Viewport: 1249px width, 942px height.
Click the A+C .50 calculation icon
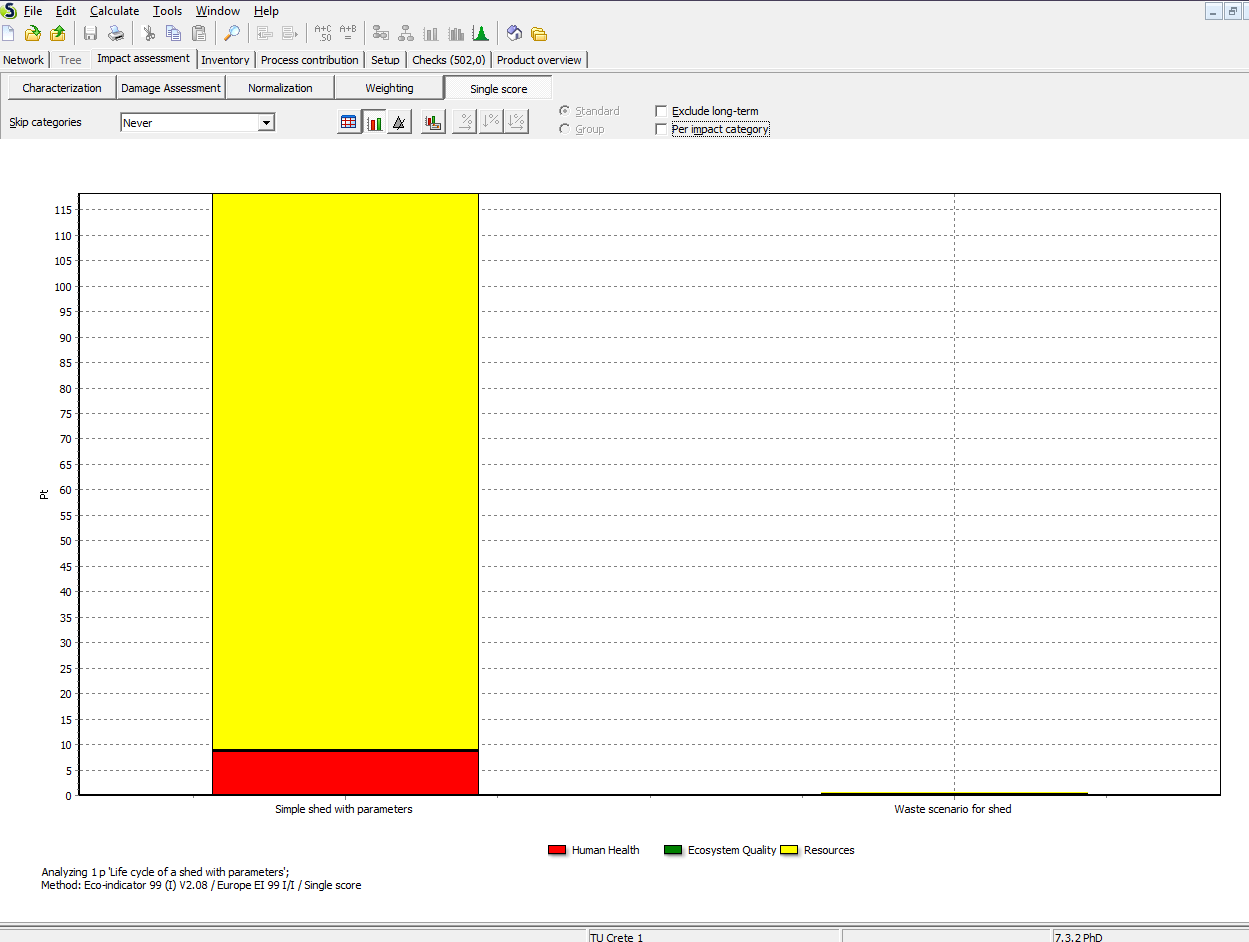(322, 33)
